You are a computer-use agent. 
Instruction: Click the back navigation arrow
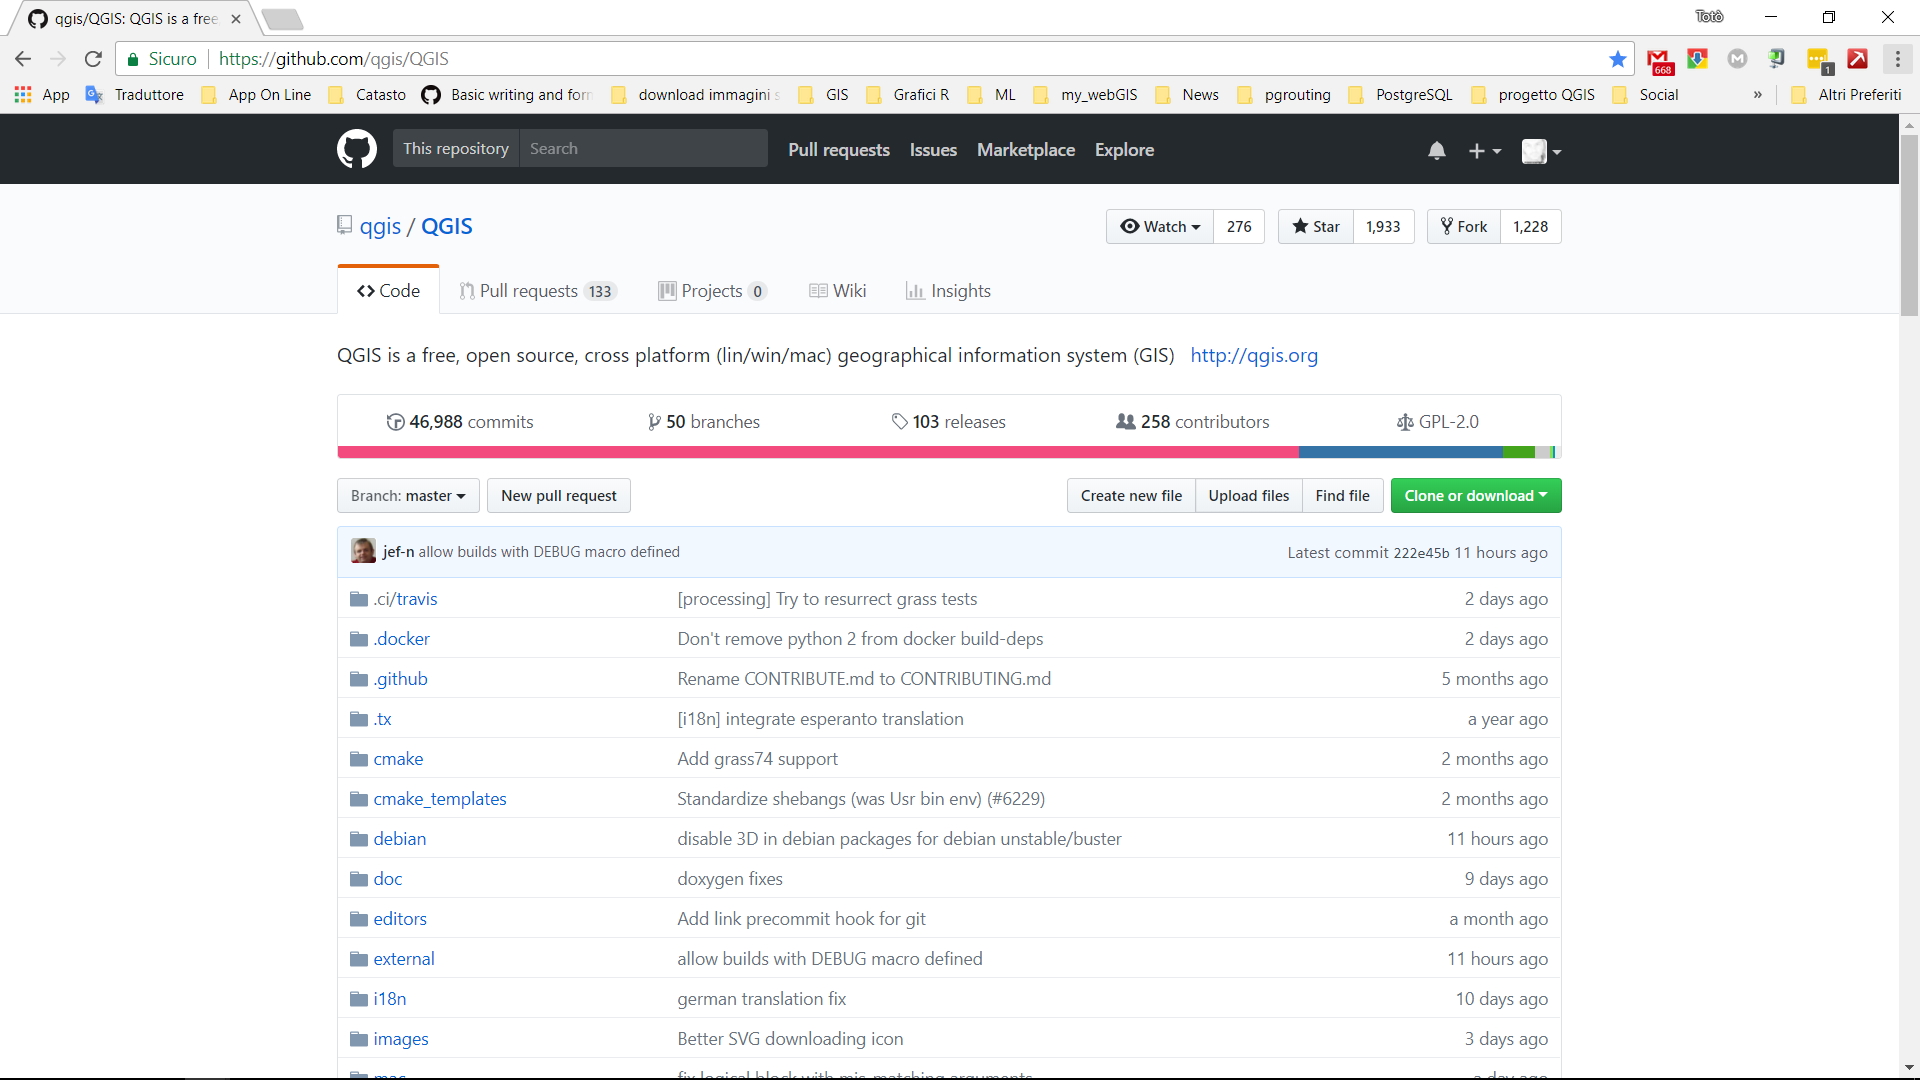[23, 59]
